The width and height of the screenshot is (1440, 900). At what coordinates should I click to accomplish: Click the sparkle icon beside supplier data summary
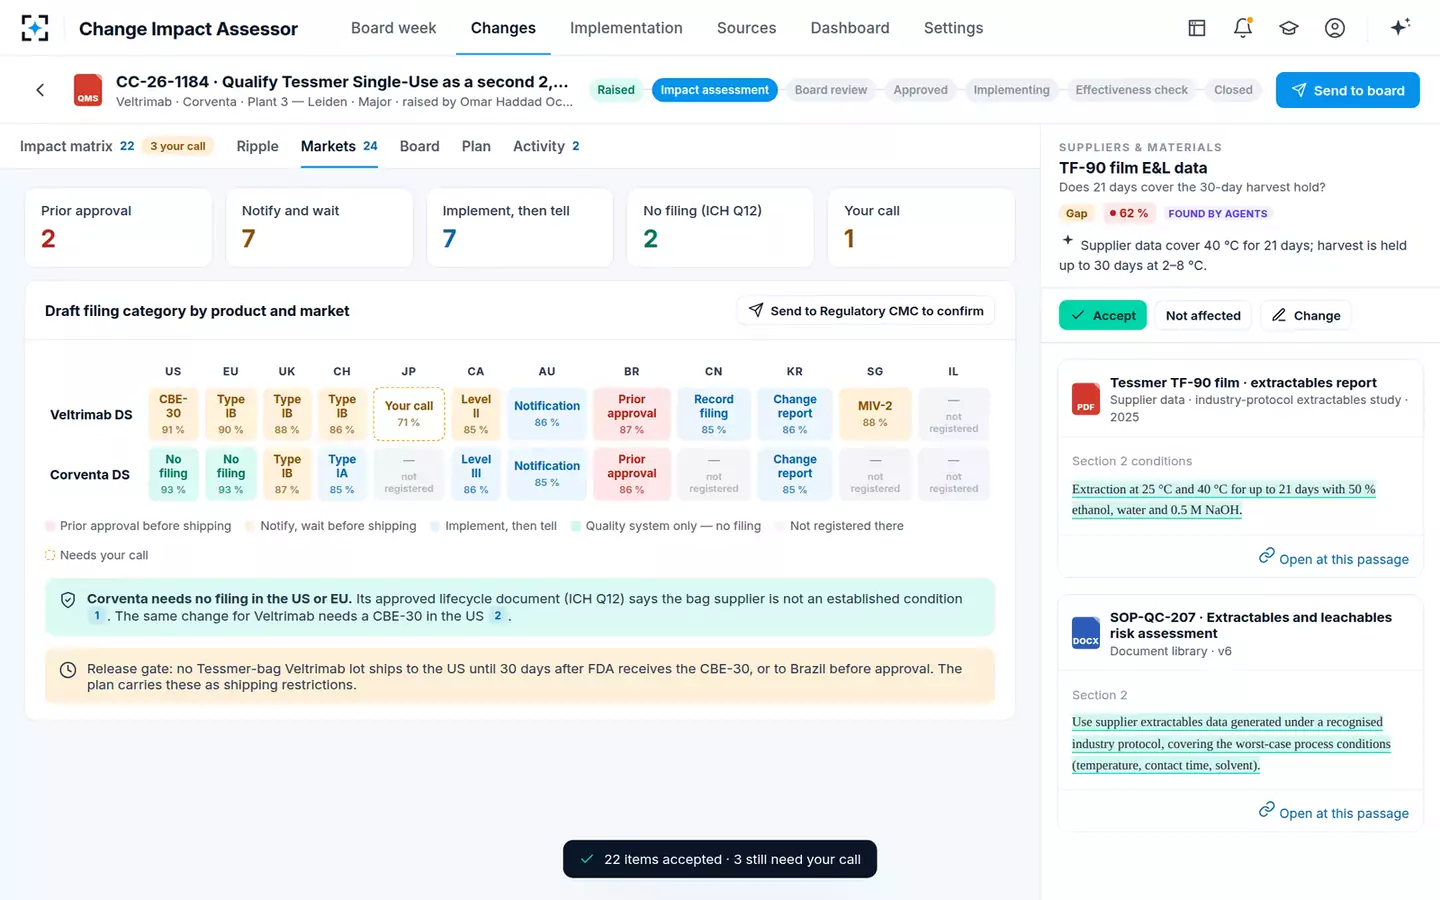point(1067,240)
